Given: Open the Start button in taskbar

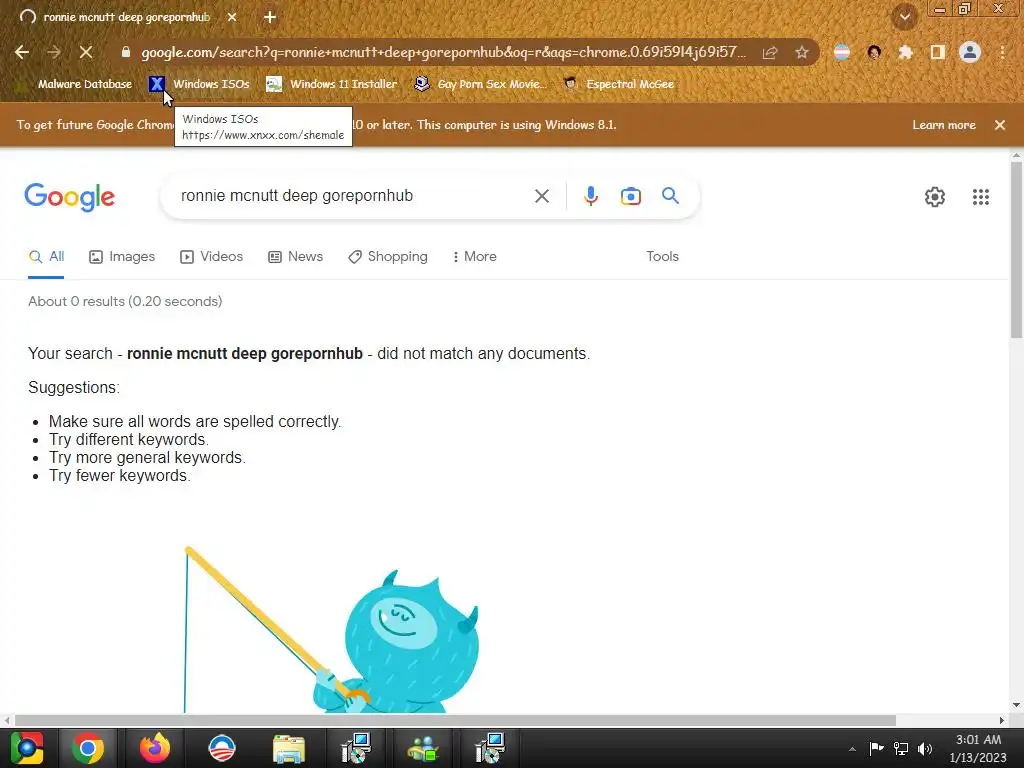Looking at the screenshot, I should pyautogui.click(x=27, y=748).
